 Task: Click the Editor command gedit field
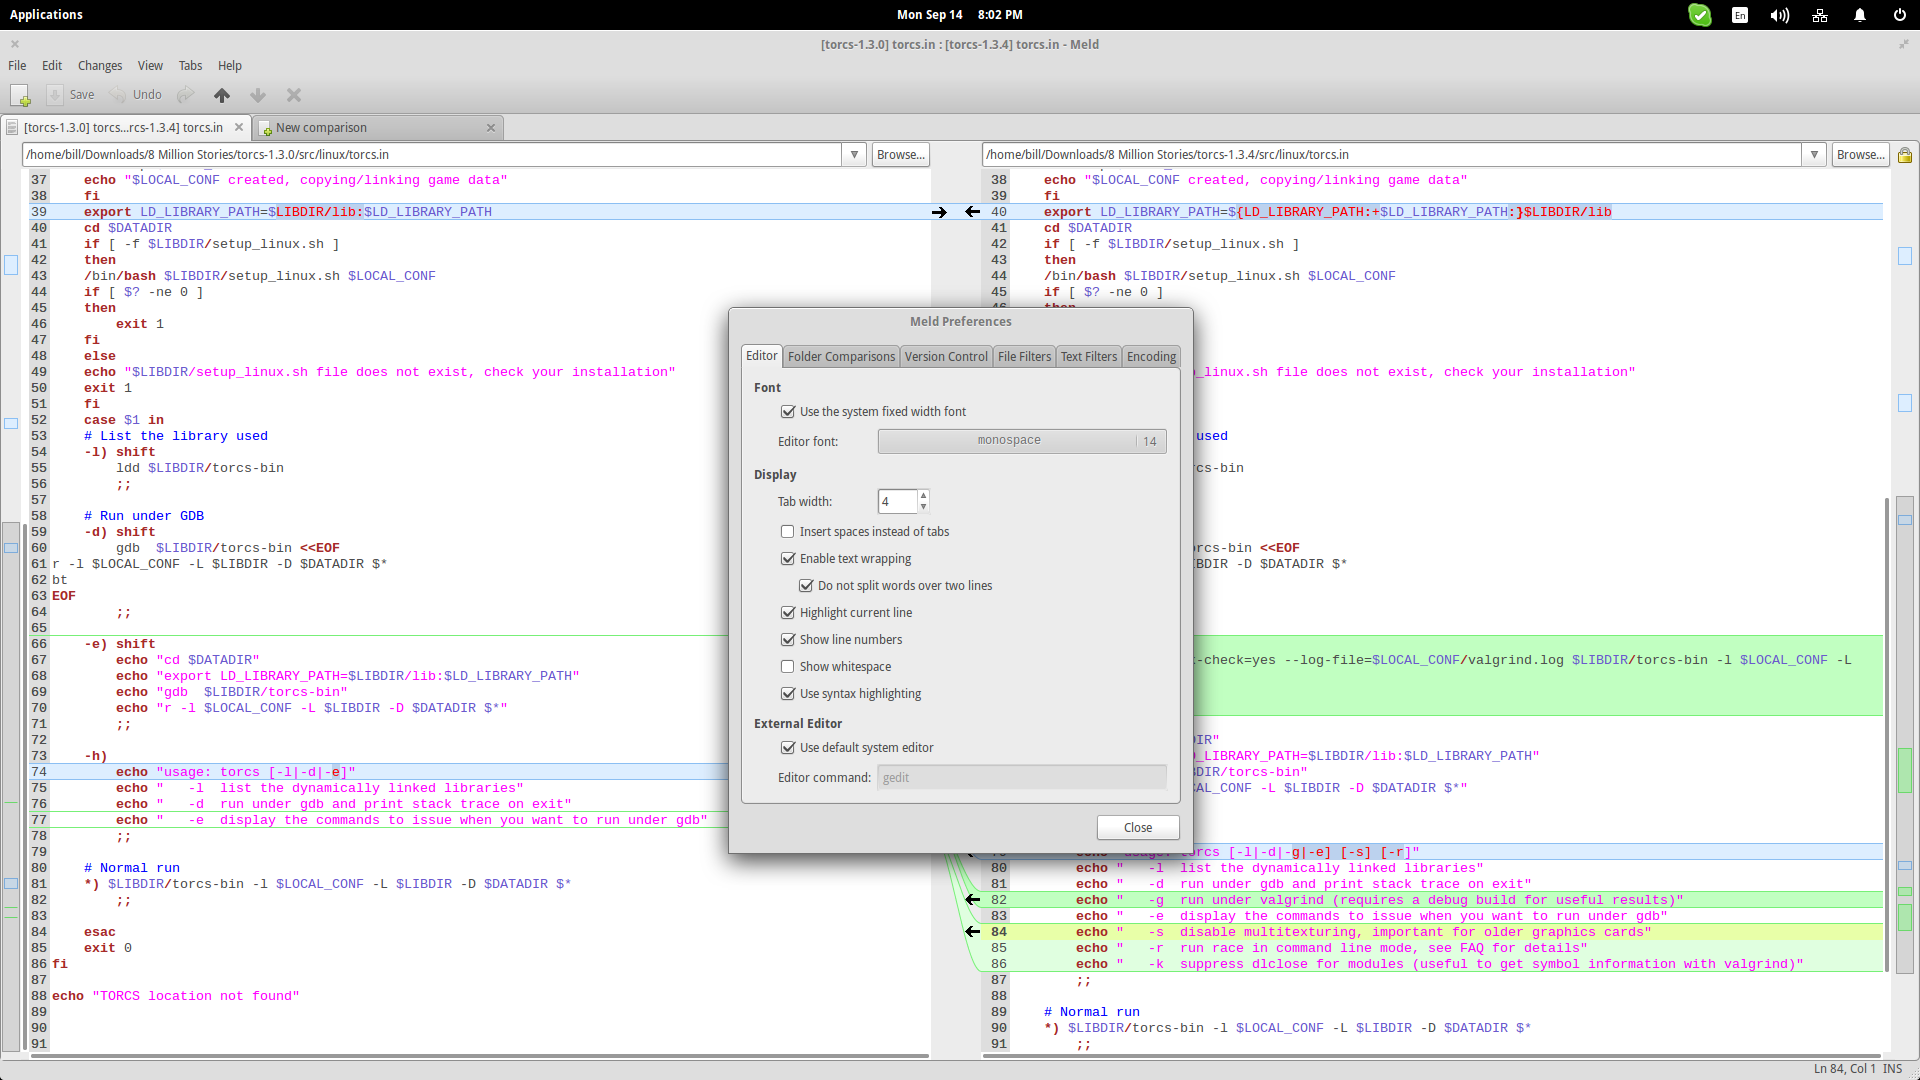coord(1021,778)
